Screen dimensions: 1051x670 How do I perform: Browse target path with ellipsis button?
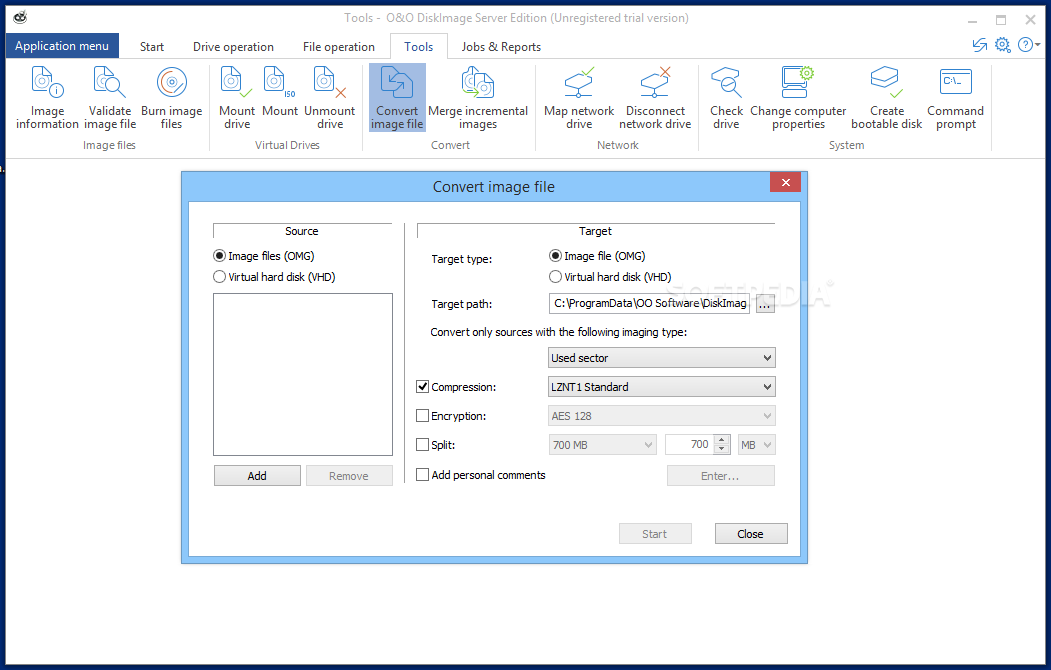765,304
